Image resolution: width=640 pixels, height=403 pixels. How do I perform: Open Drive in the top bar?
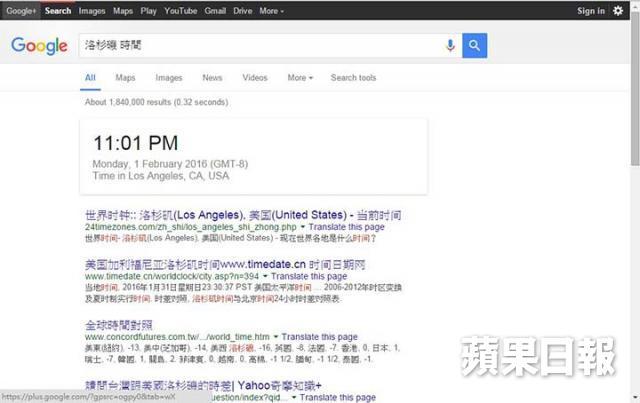(242, 11)
